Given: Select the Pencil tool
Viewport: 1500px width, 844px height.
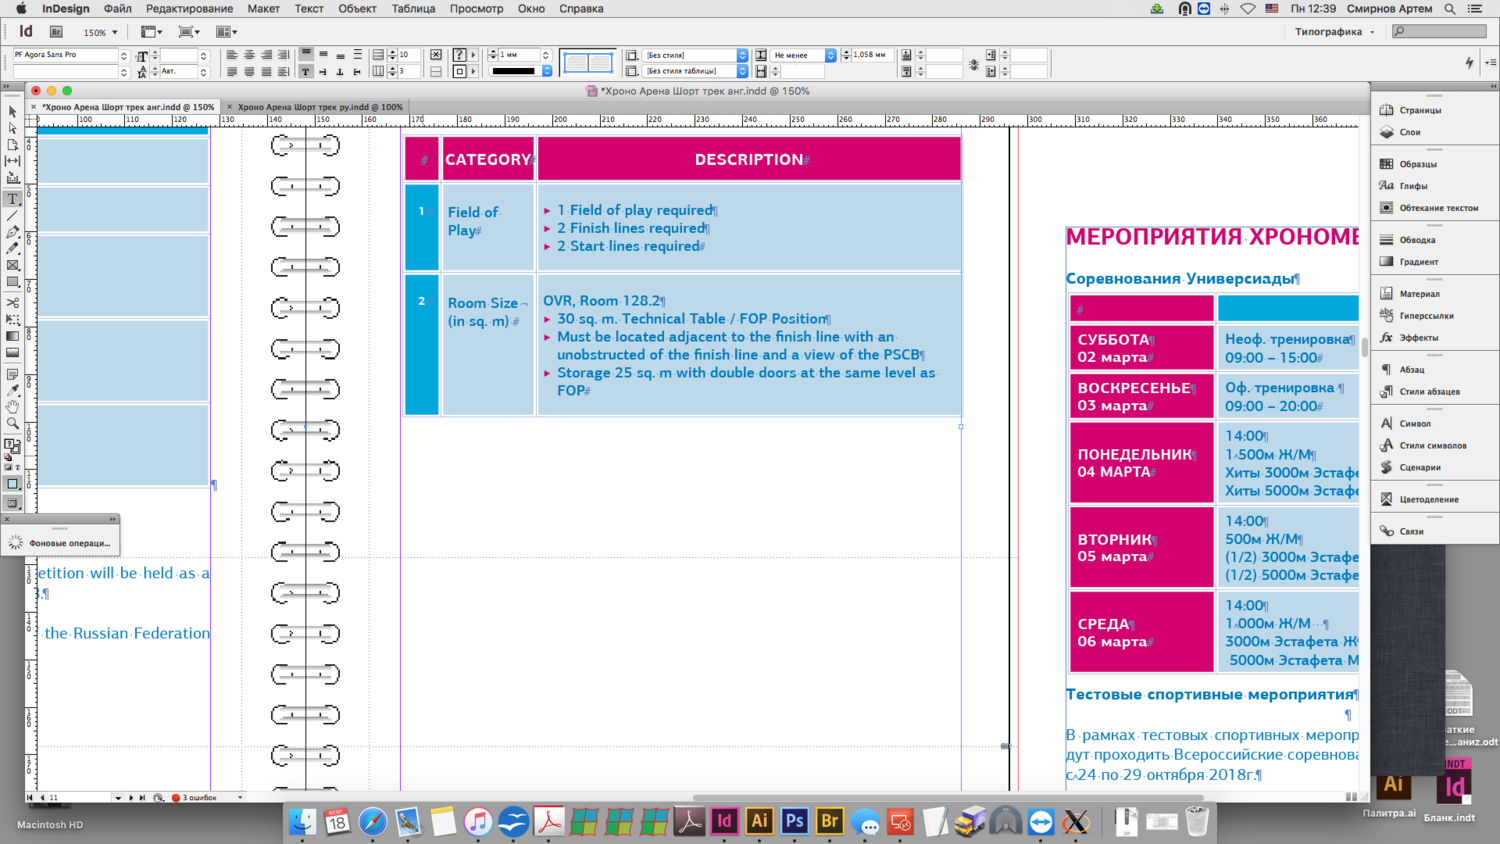Looking at the screenshot, I should [x=13, y=248].
